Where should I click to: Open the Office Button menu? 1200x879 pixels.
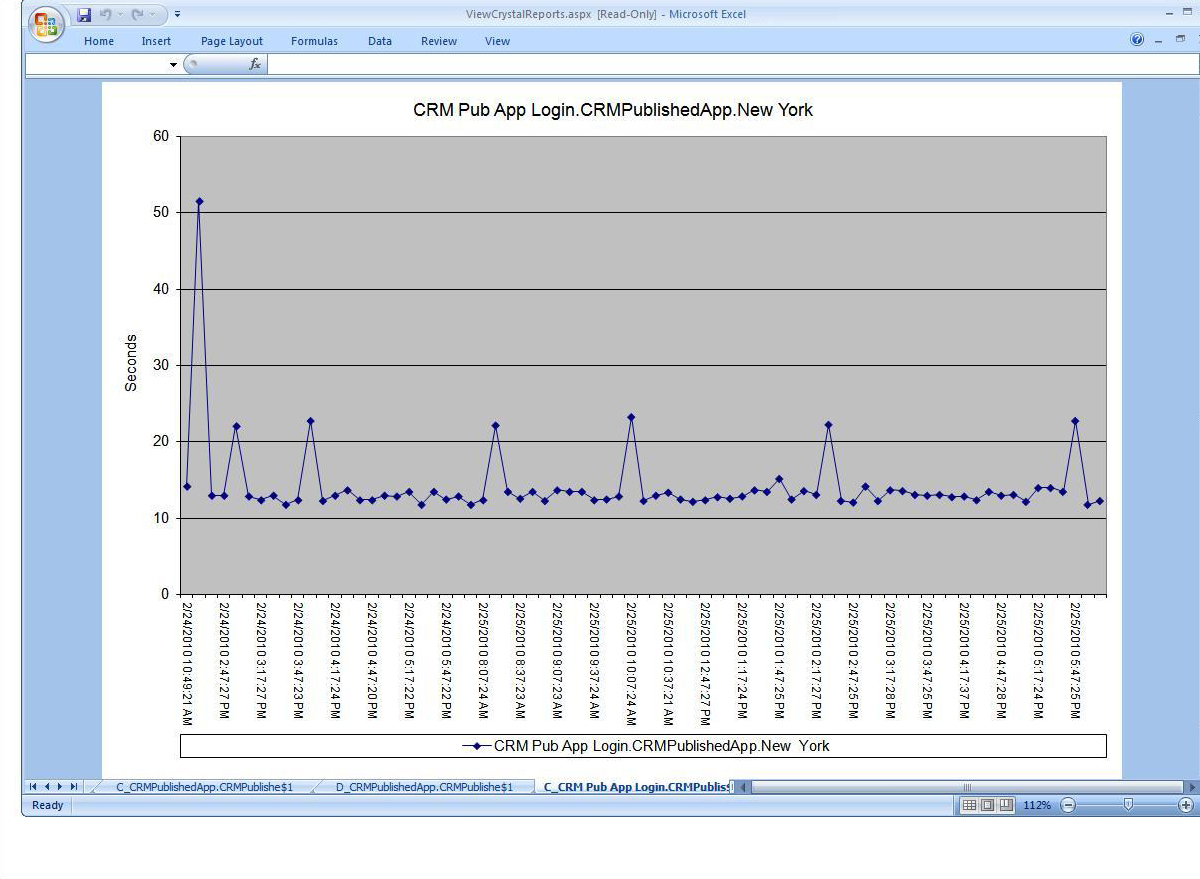coord(47,25)
